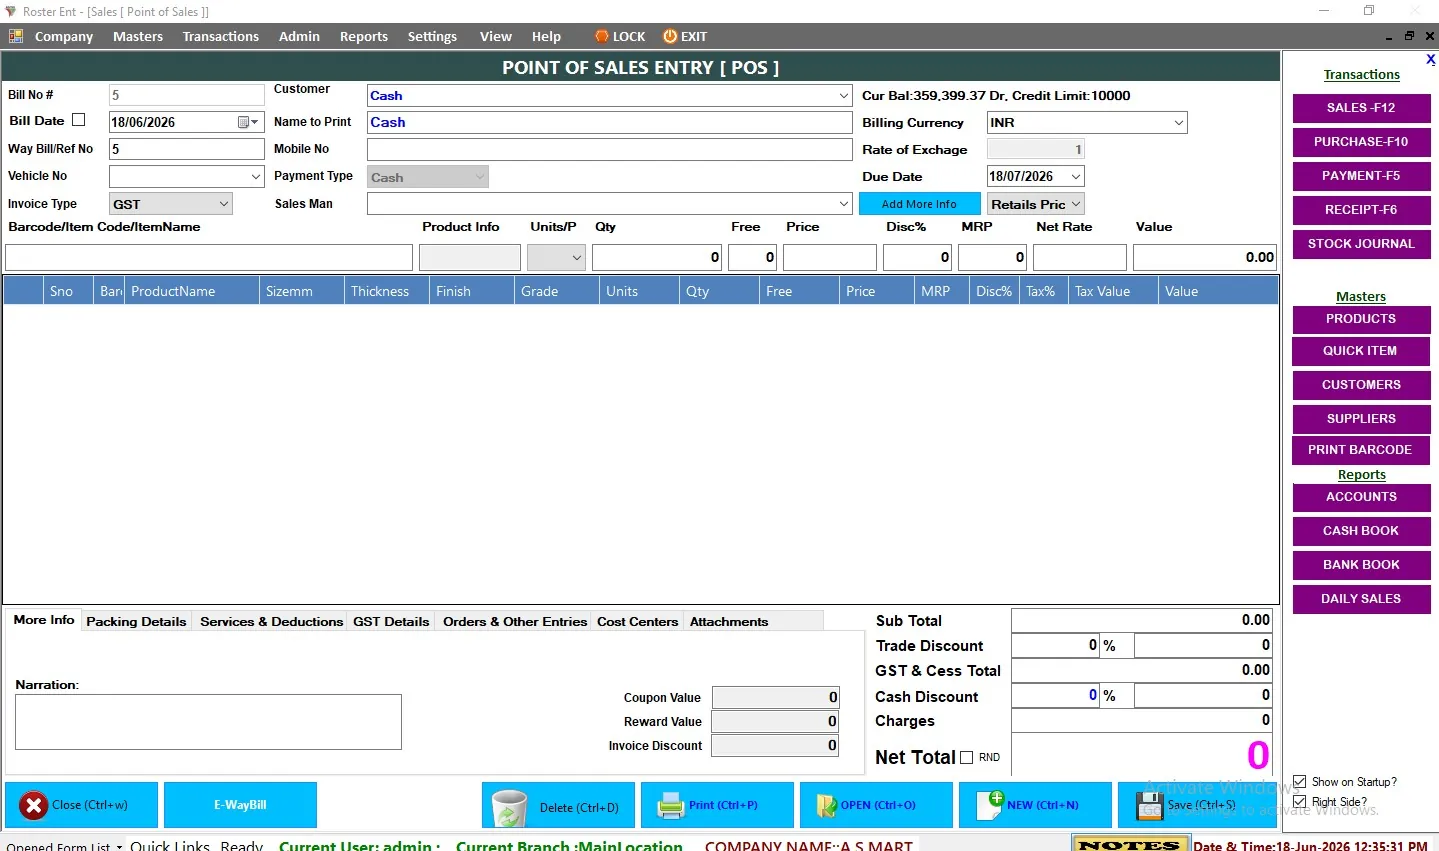Uncheck the Show on Startup option
This screenshot has height=851, width=1439.
(x=1300, y=782)
